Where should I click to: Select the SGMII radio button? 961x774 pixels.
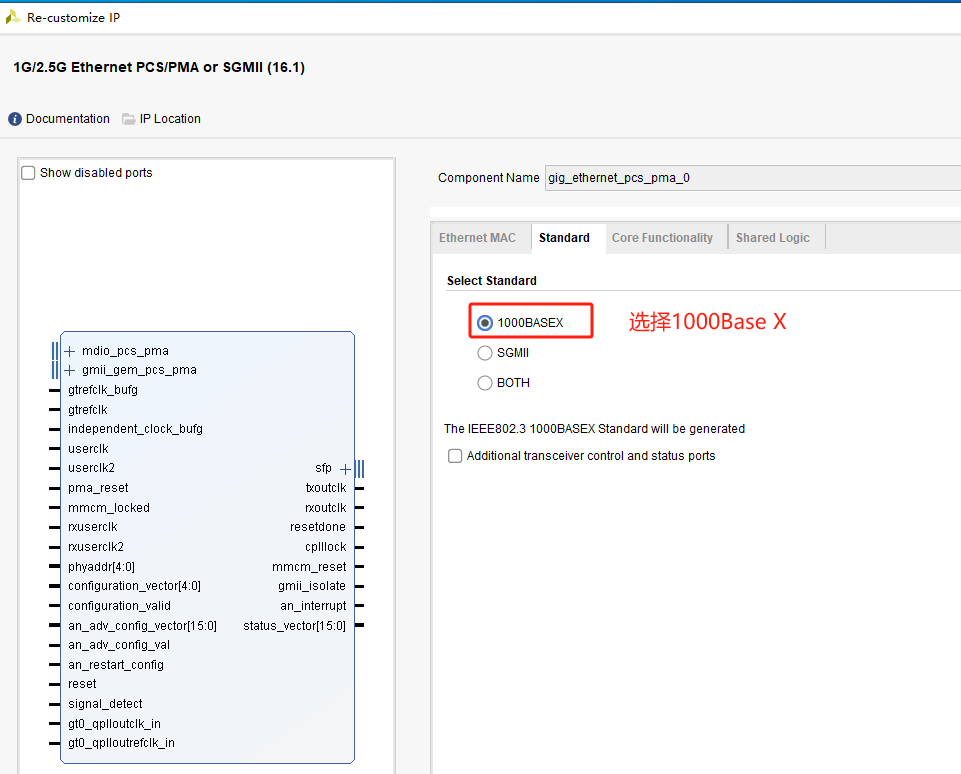(x=485, y=353)
